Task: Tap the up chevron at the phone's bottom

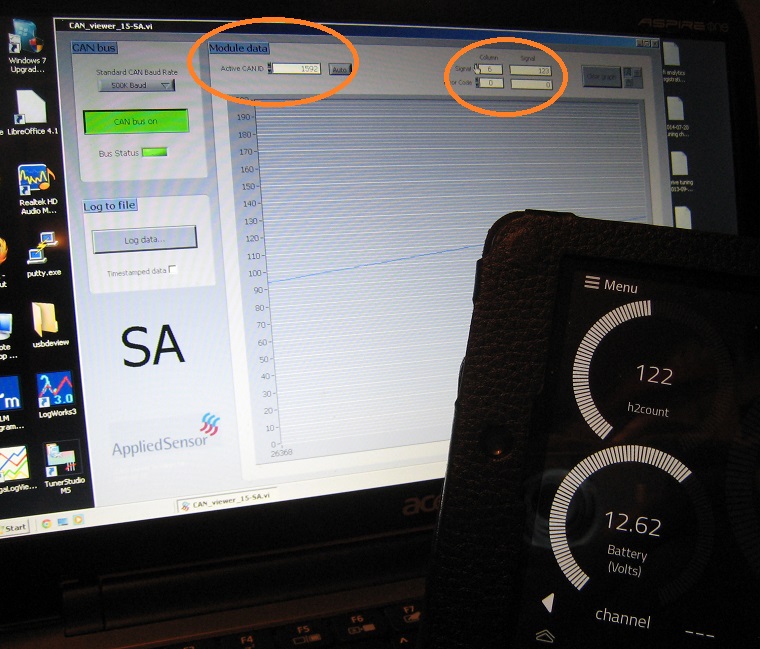Action: click(x=545, y=635)
